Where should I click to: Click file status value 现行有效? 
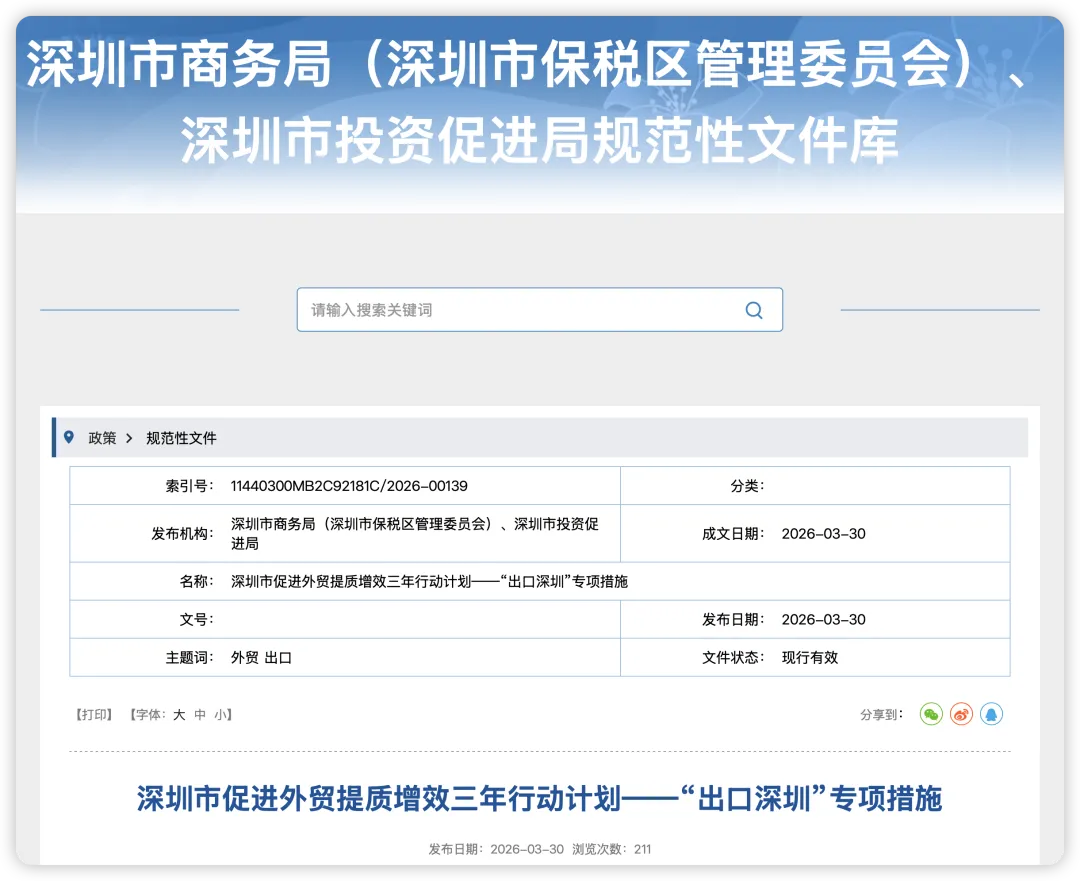click(809, 658)
